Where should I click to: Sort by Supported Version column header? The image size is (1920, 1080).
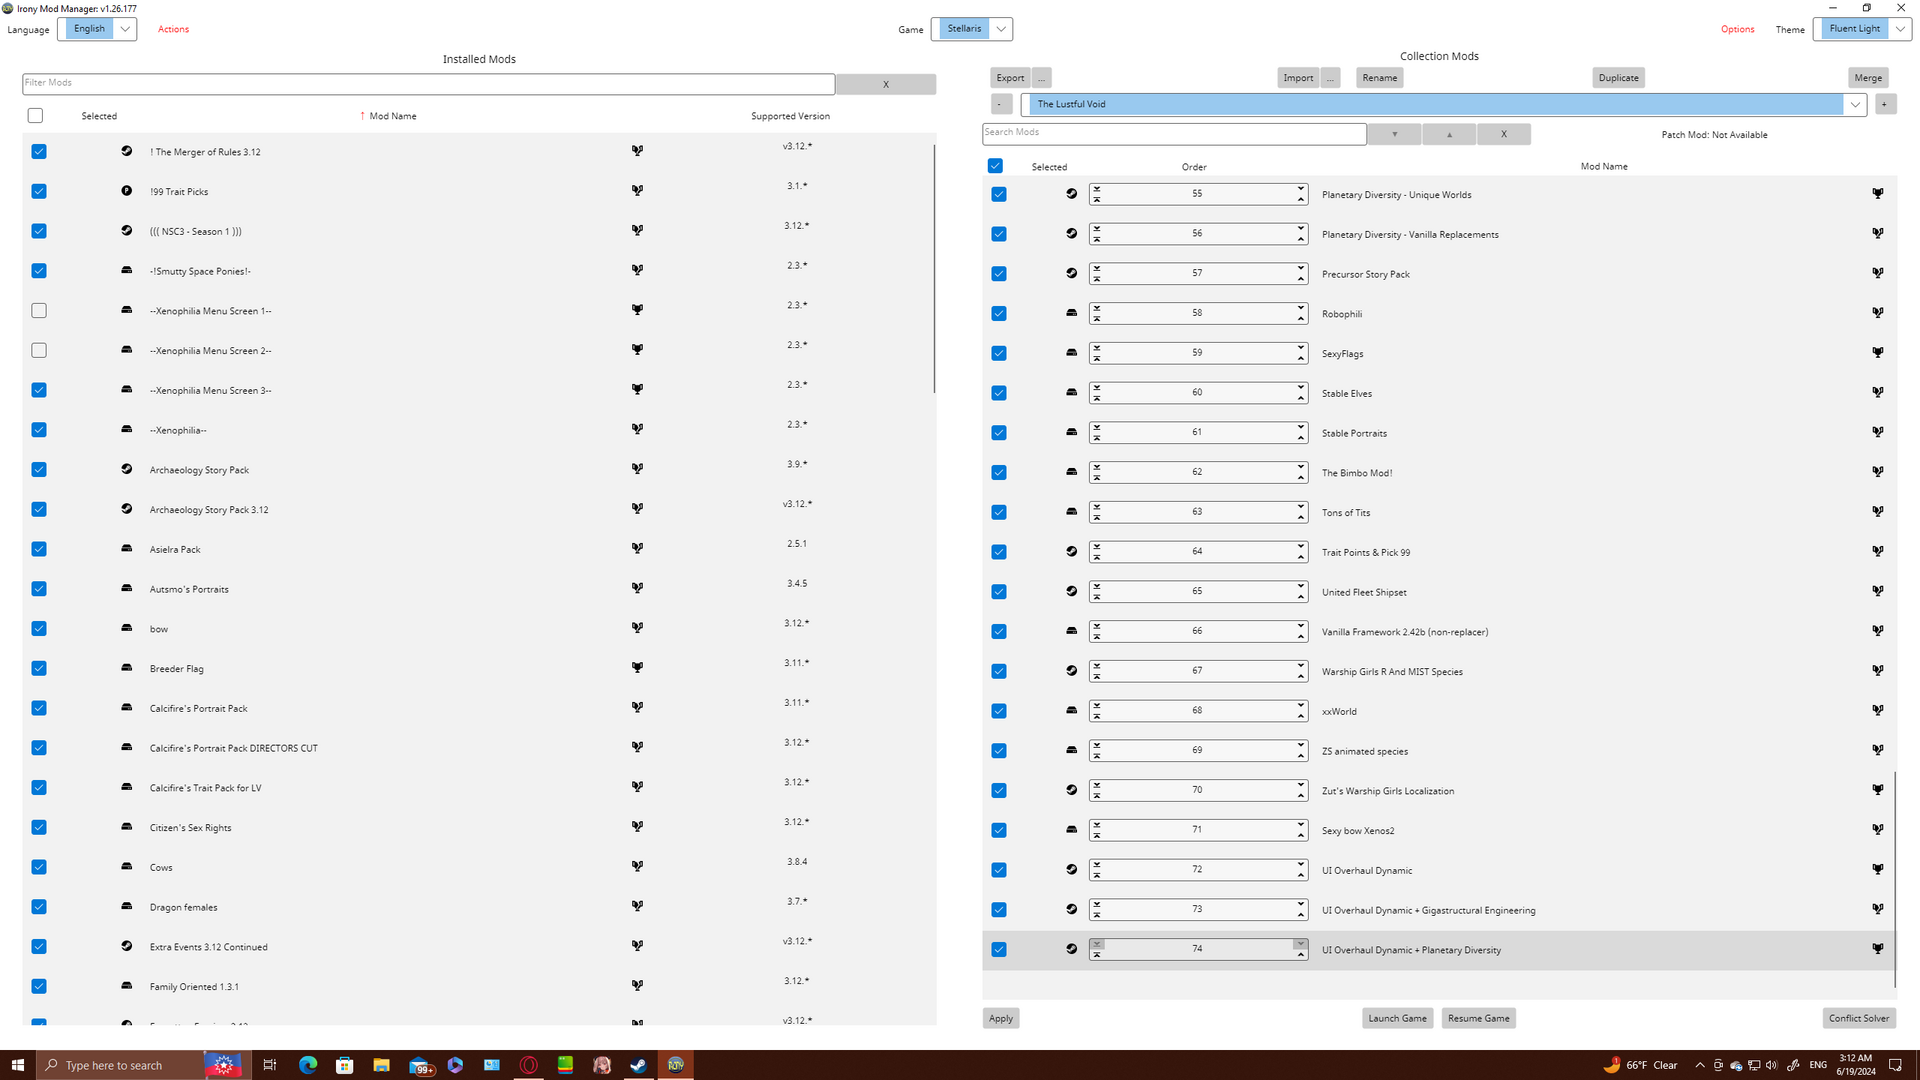790,116
